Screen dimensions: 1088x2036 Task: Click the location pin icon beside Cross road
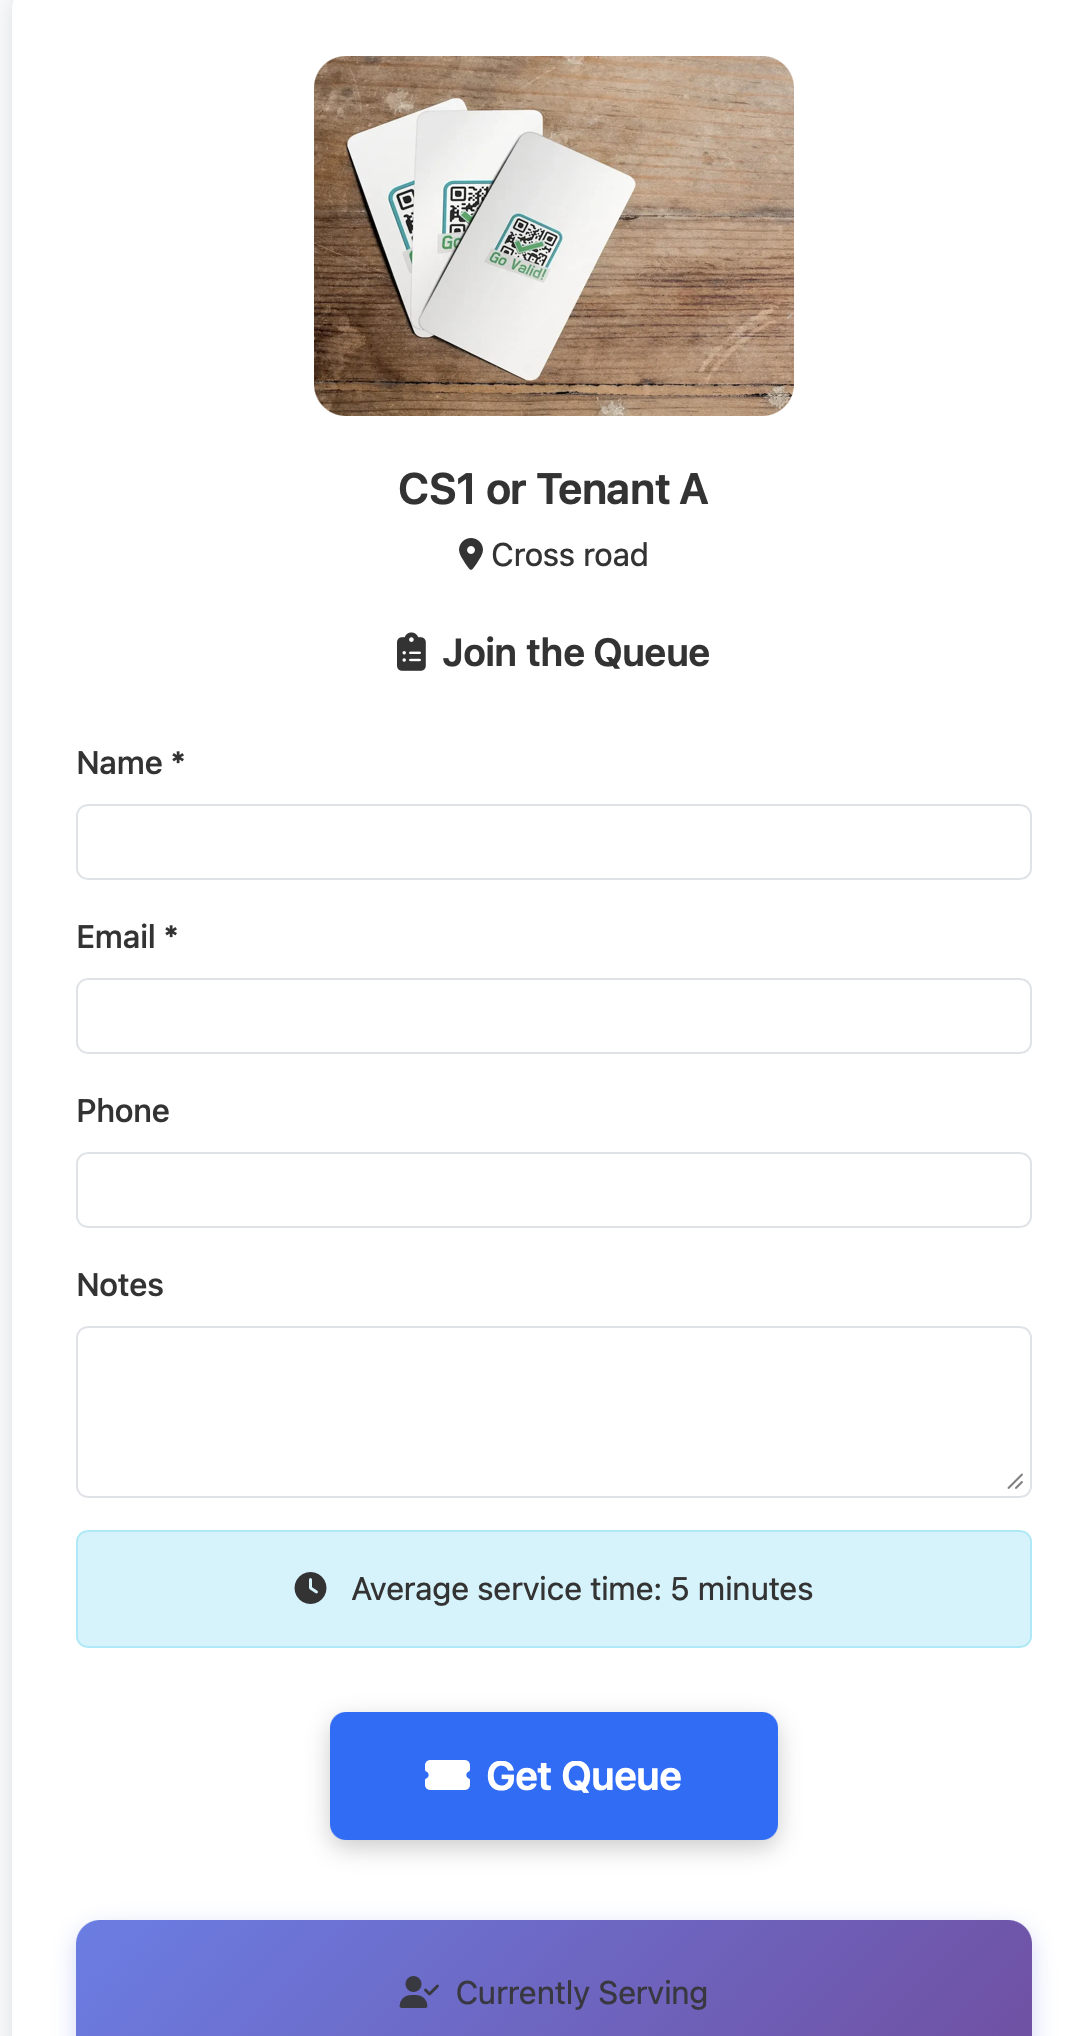click(x=469, y=554)
